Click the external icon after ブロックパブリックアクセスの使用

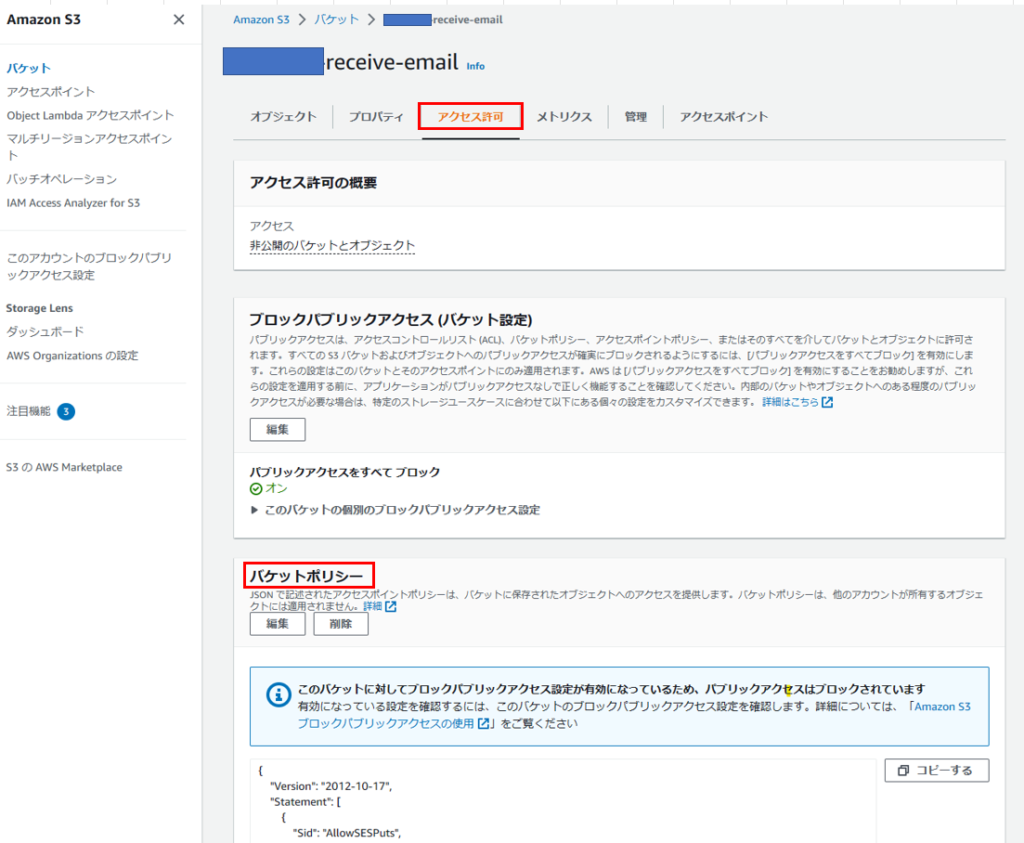(483, 724)
